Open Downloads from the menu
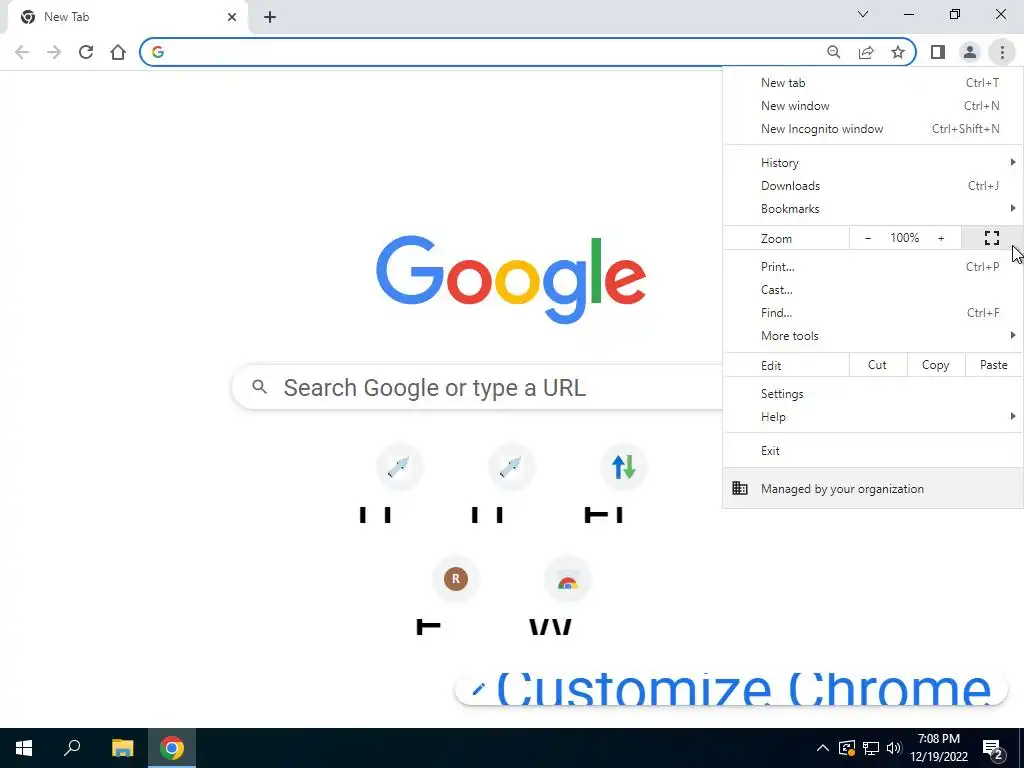1024x768 pixels. tap(872, 185)
